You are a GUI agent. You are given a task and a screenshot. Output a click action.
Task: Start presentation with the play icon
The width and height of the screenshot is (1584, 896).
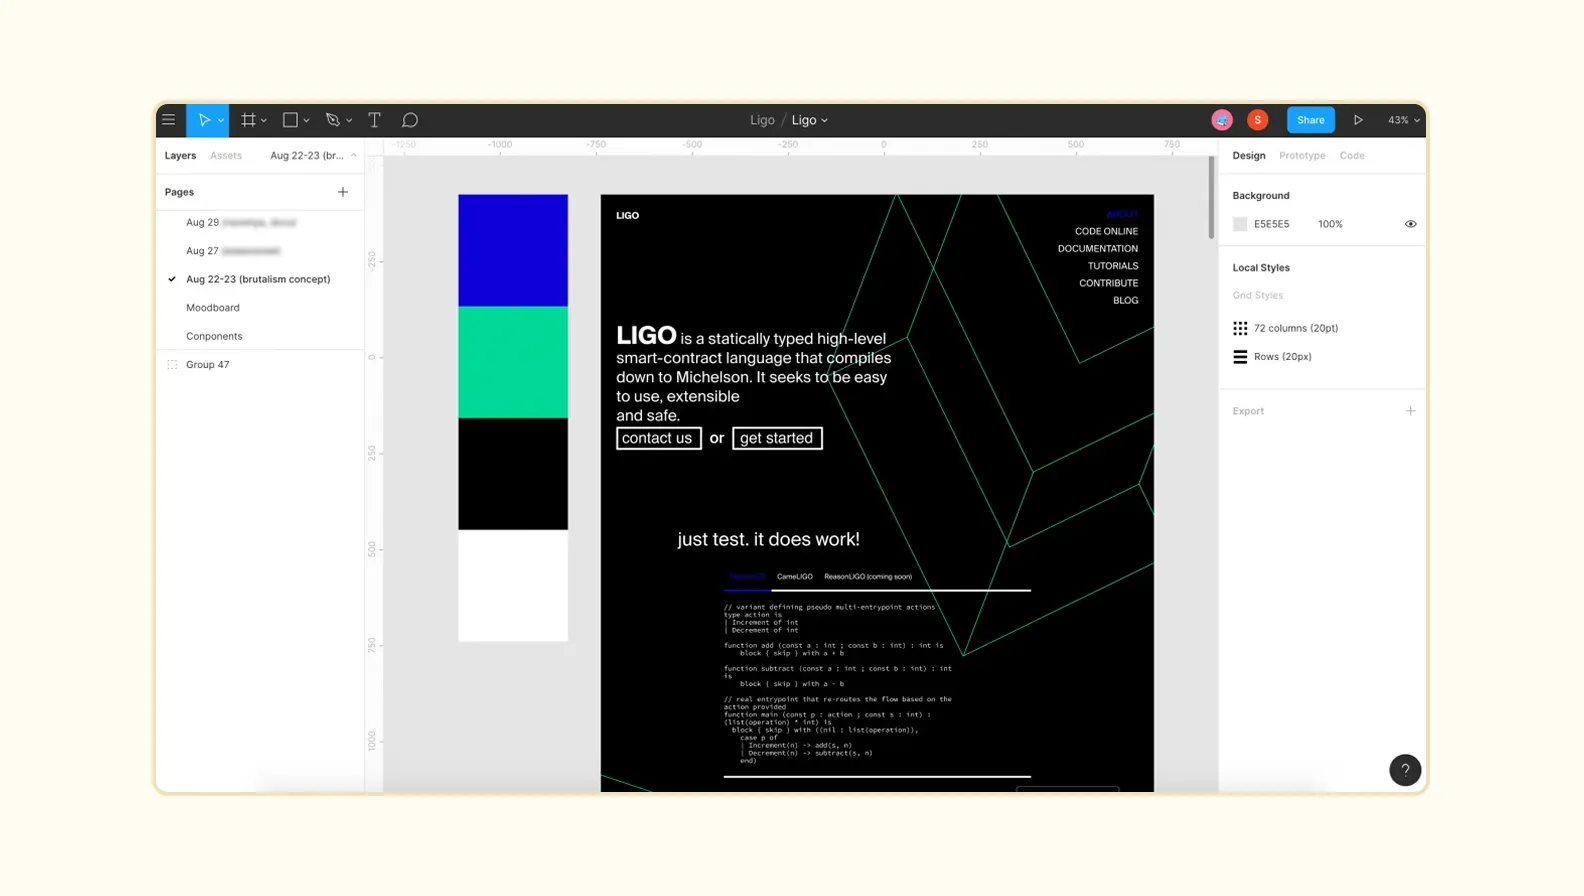(1358, 120)
